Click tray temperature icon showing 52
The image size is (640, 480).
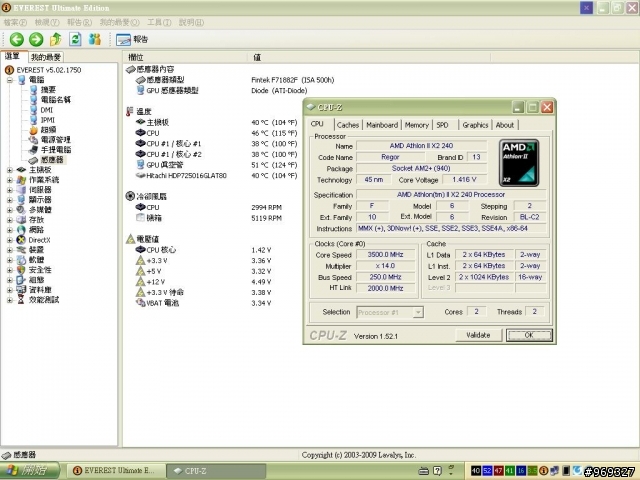click(x=487, y=471)
